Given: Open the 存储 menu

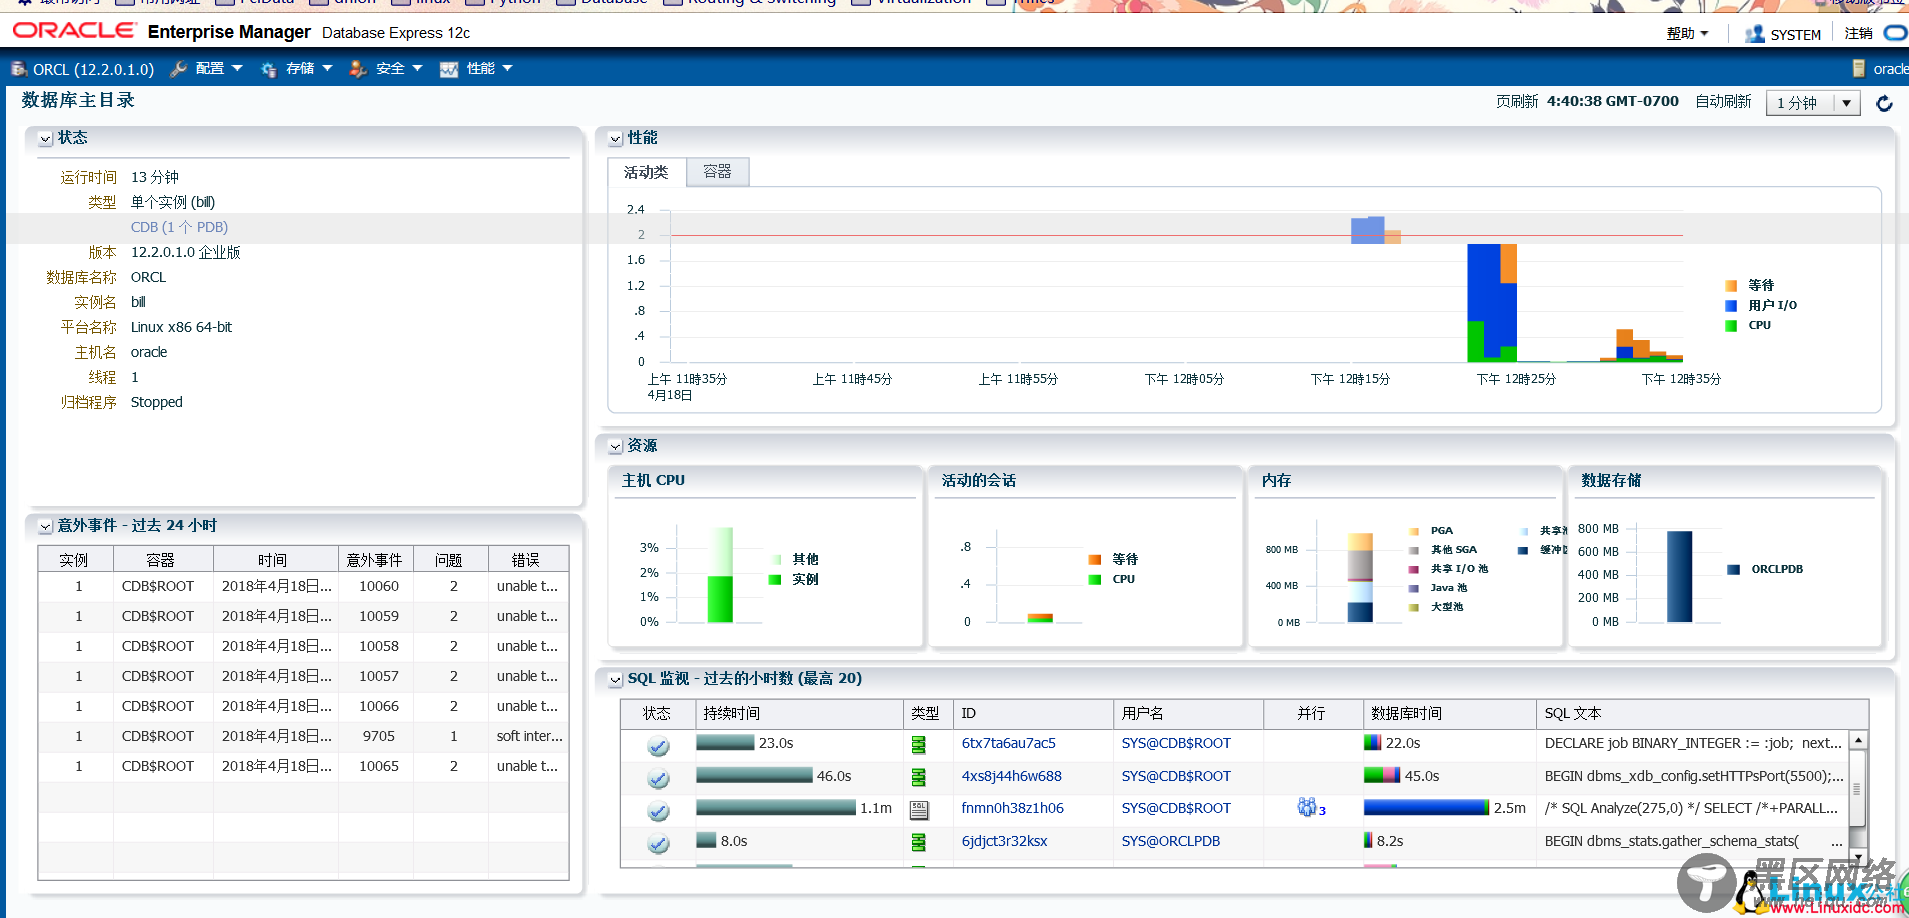Looking at the screenshot, I should (x=309, y=69).
